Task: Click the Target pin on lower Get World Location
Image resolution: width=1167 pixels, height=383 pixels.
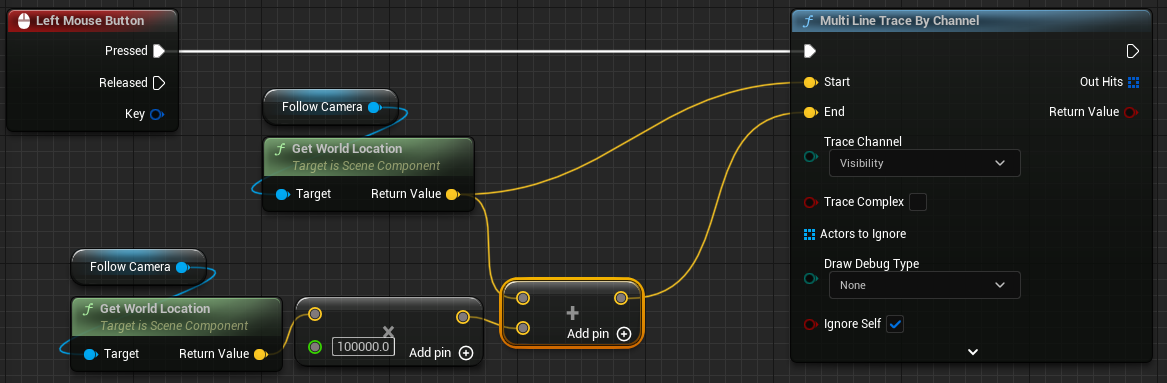Action: point(90,354)
